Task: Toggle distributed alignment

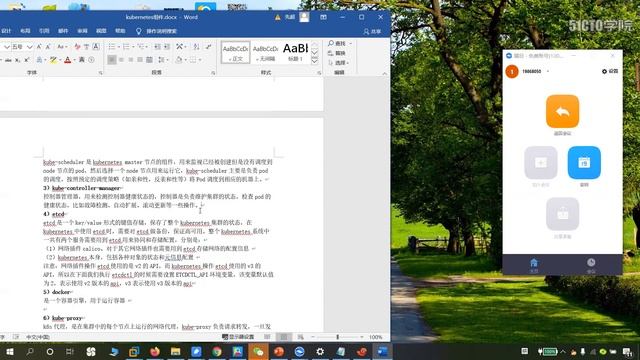Action: (149, 60)
